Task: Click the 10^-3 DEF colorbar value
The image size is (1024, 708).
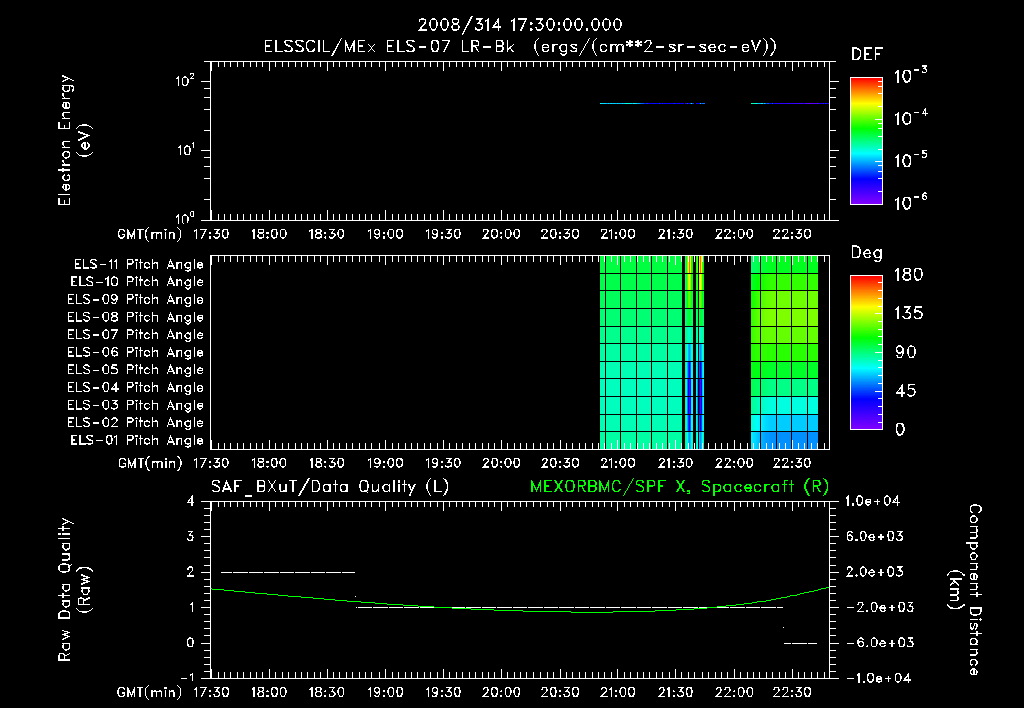Action: 910,76
